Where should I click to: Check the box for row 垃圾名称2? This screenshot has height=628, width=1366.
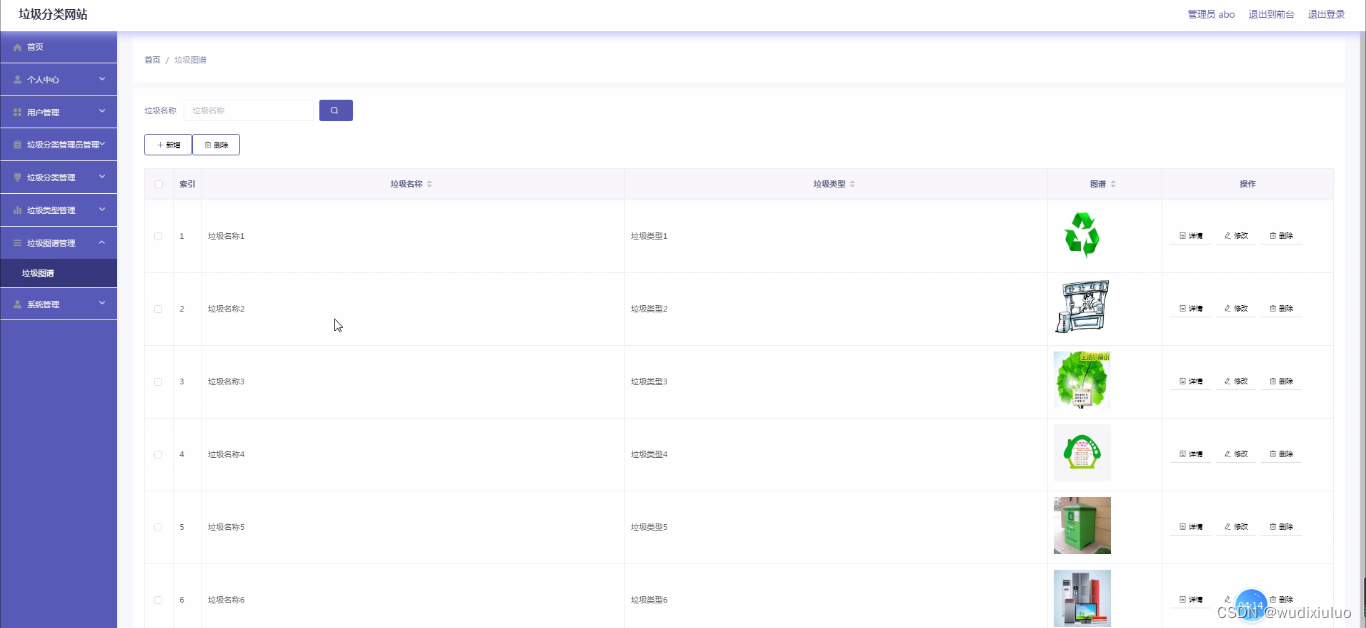pyautogui.click(x=158, y=309)
